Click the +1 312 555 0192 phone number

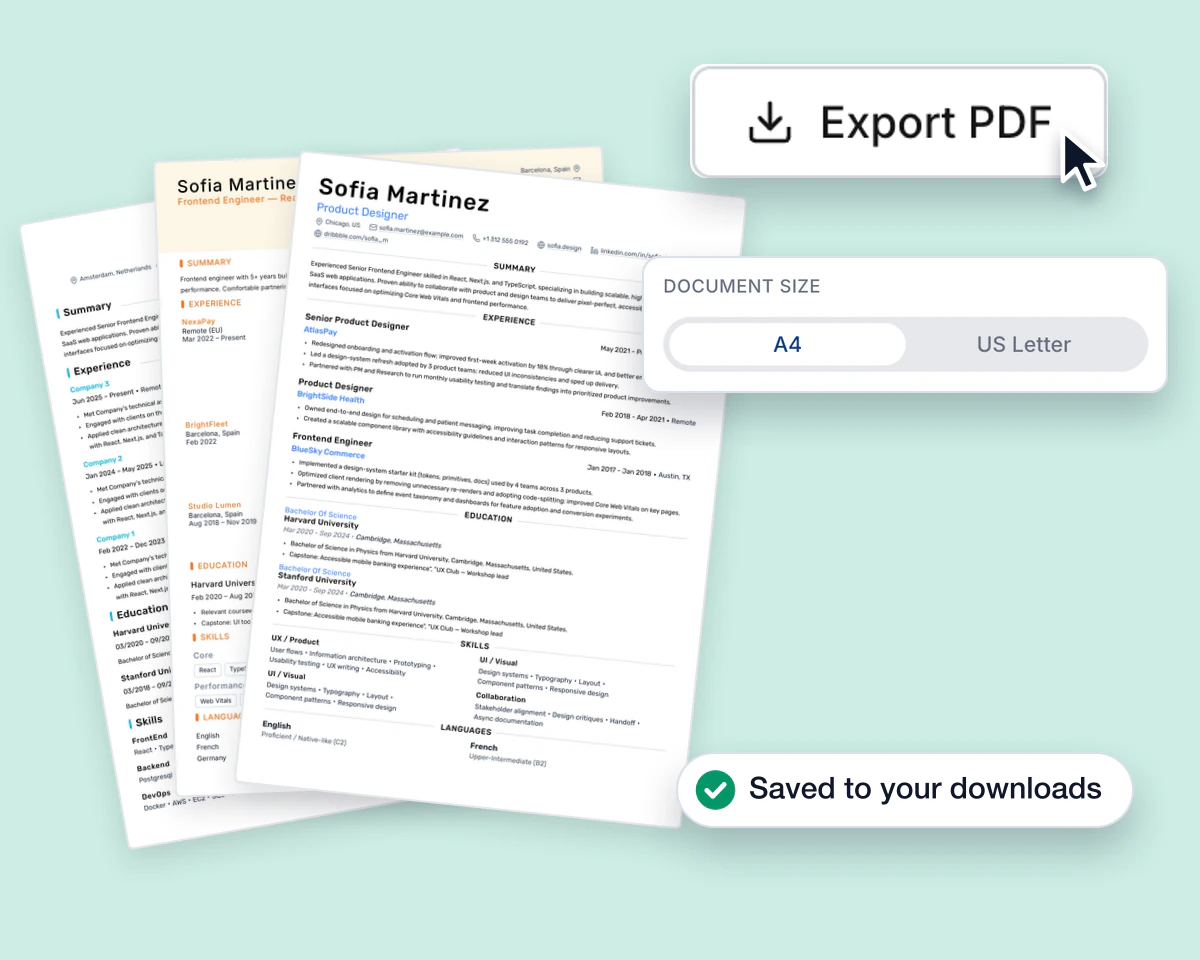[505, 241]
